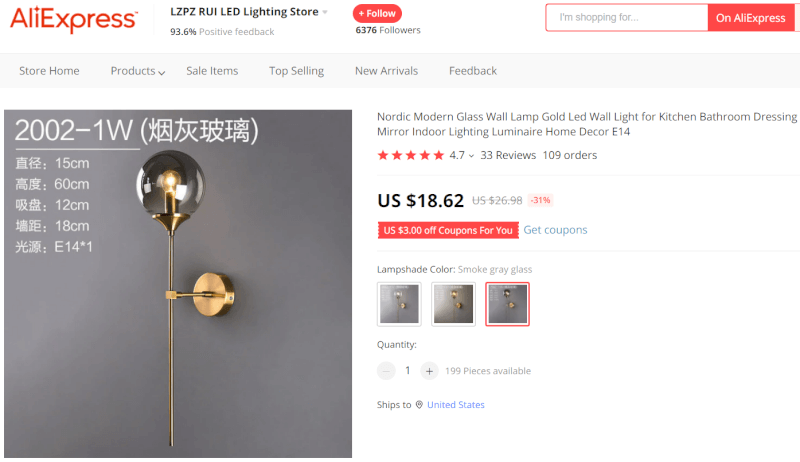Select the second lampshade color thumbnail
800x462 pixels.
pyautogui.click(x=453, y=304)
